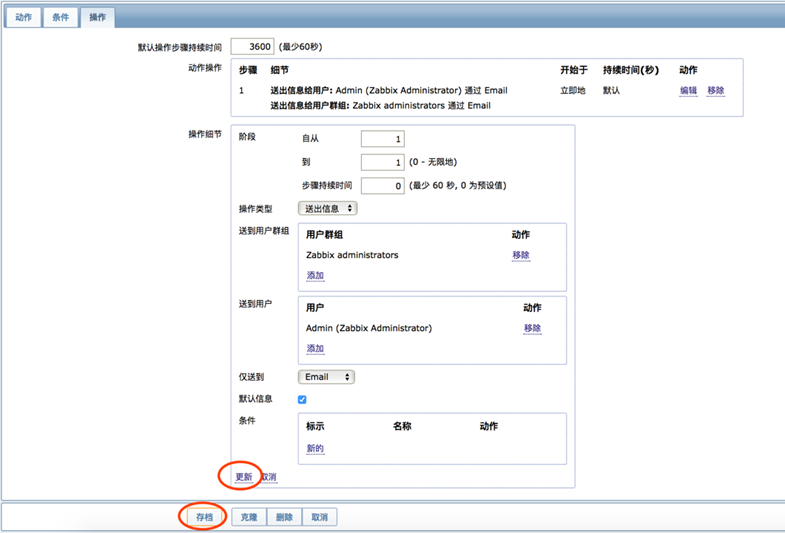This screenshot has width=785, height=533.
Task: Click the 克隆 button
Action: coord(249,517)
